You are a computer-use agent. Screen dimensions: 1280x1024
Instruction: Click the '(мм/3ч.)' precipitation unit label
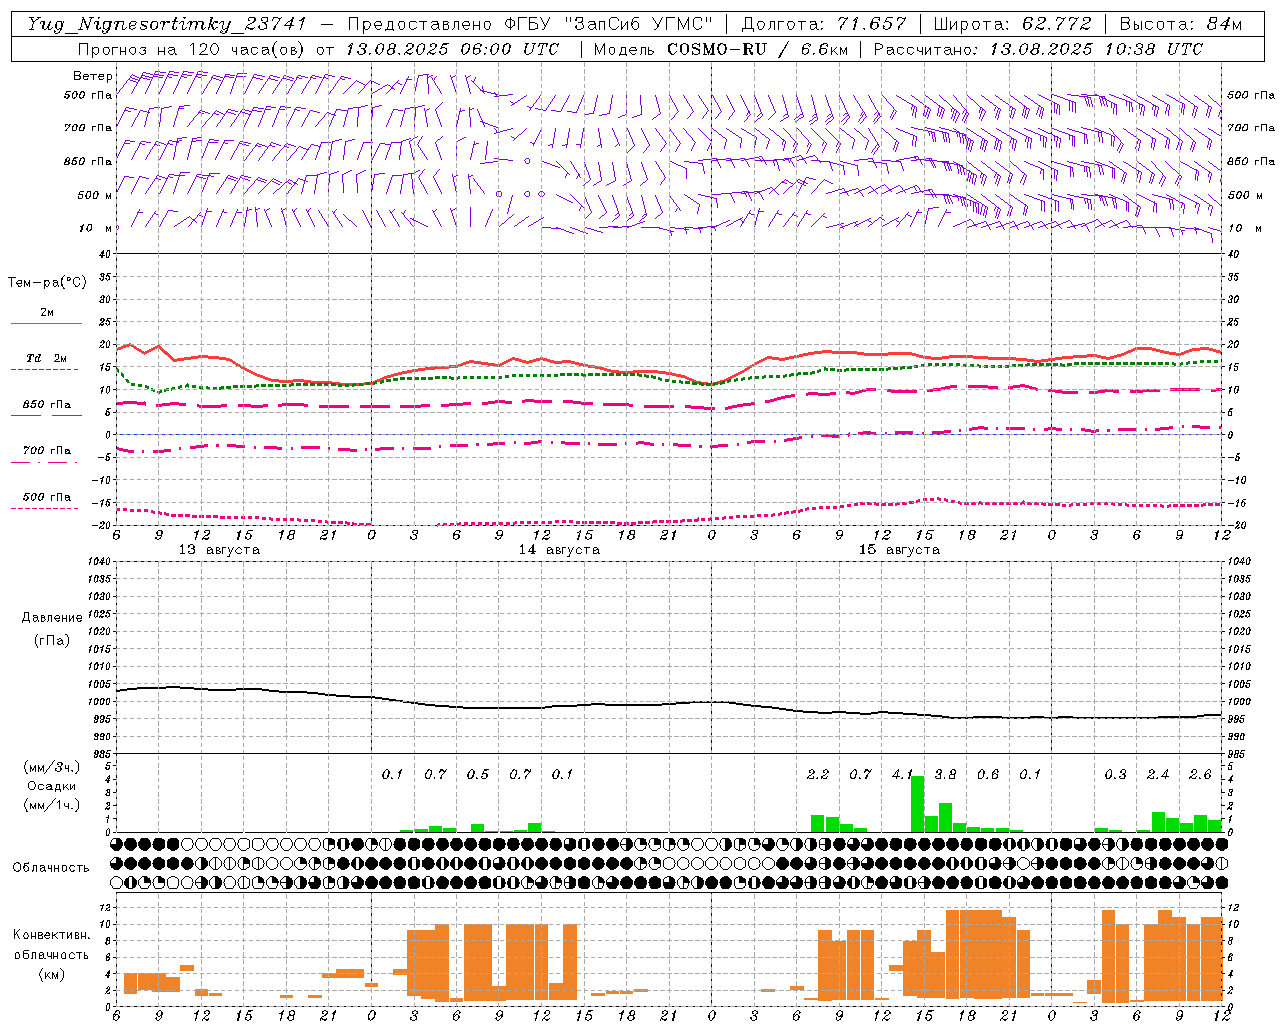(51, 768)
